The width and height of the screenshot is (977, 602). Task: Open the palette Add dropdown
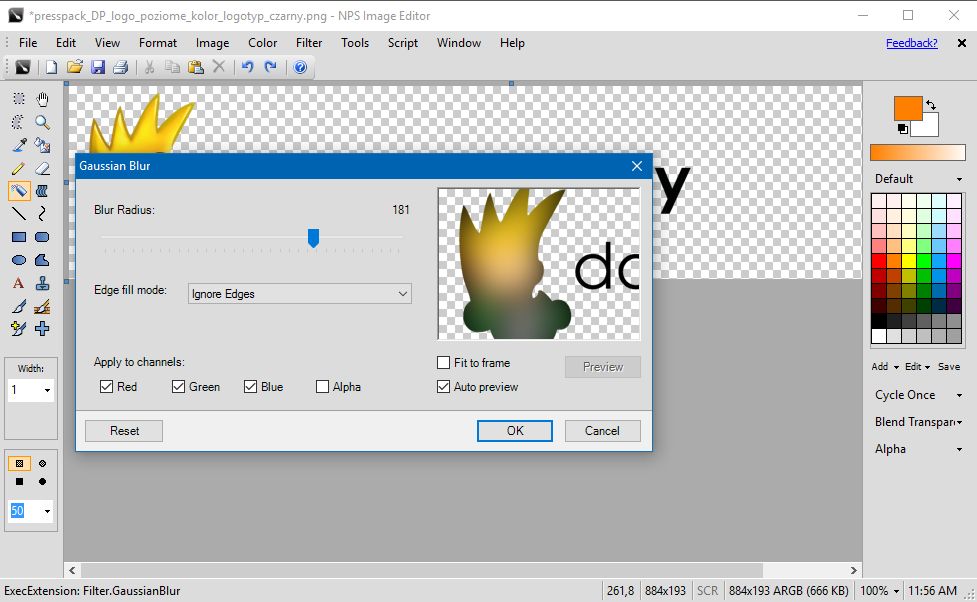[885, 366]
